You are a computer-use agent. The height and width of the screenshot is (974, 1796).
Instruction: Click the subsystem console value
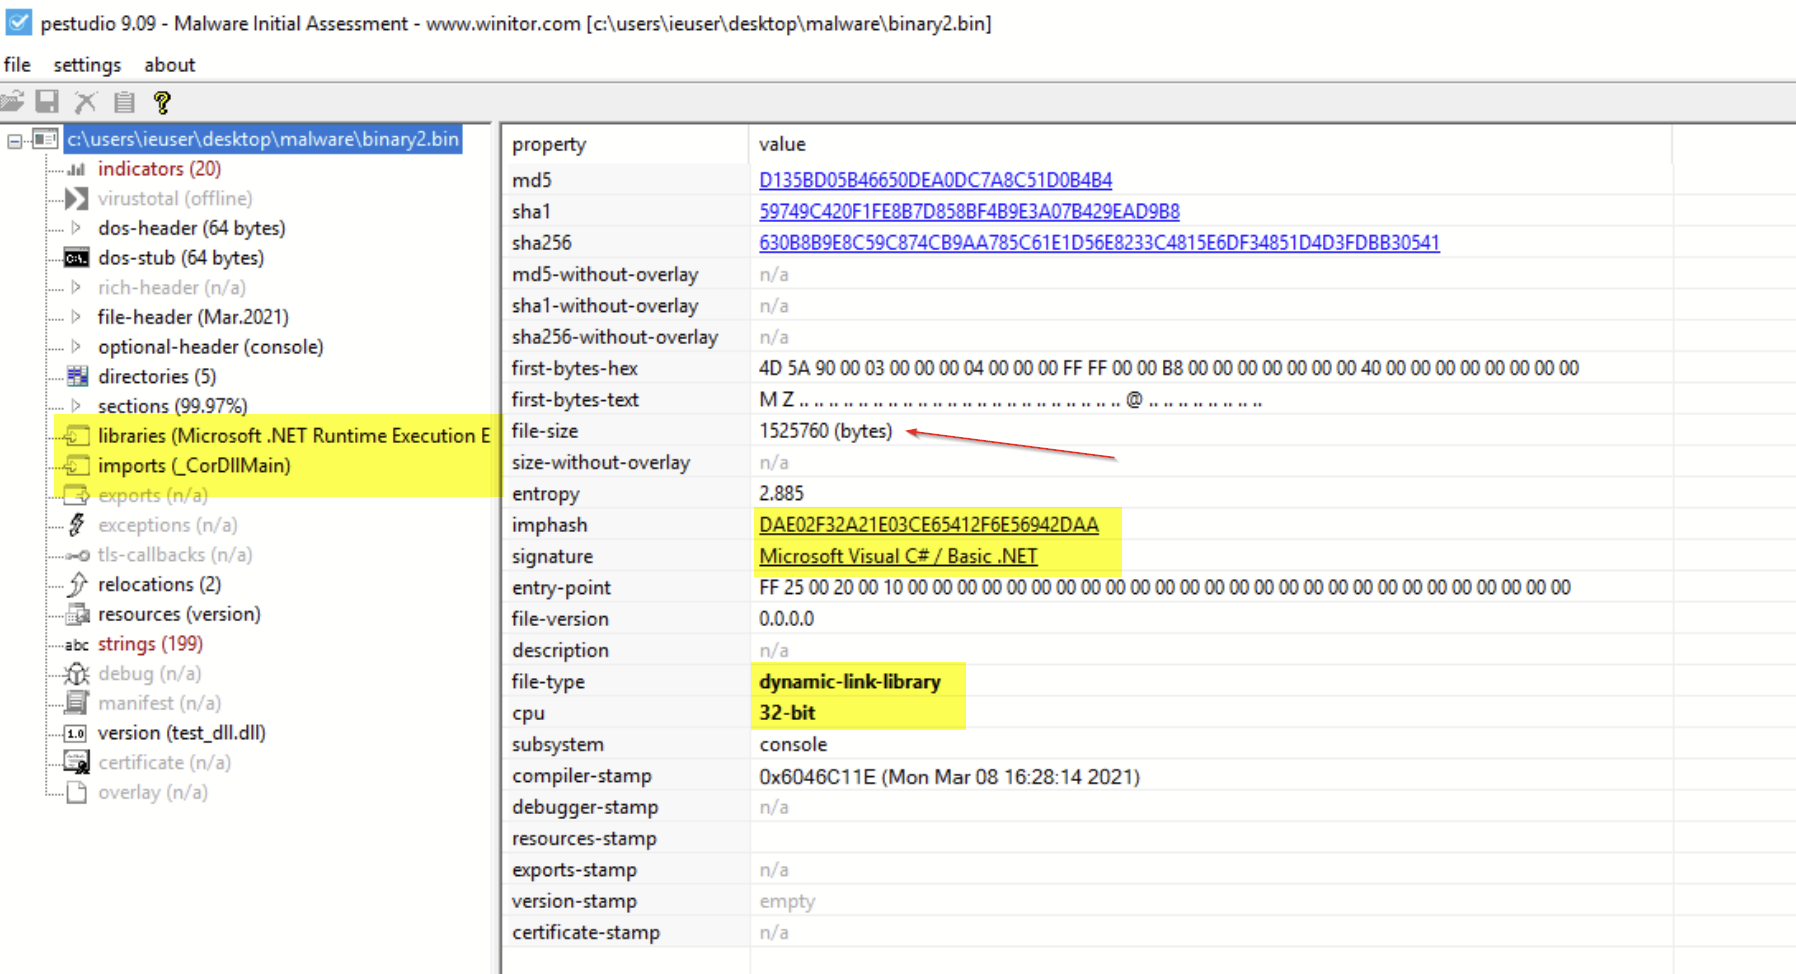(793, 745)
